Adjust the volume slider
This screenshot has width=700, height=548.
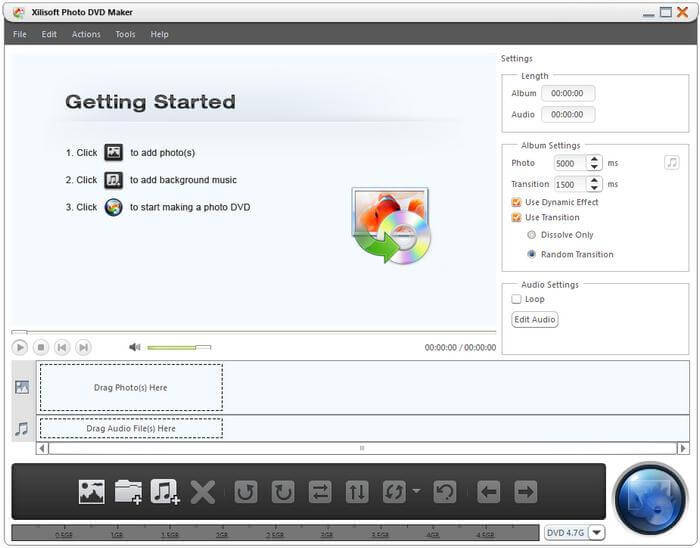pyautogui.click(x=179, y=347)
